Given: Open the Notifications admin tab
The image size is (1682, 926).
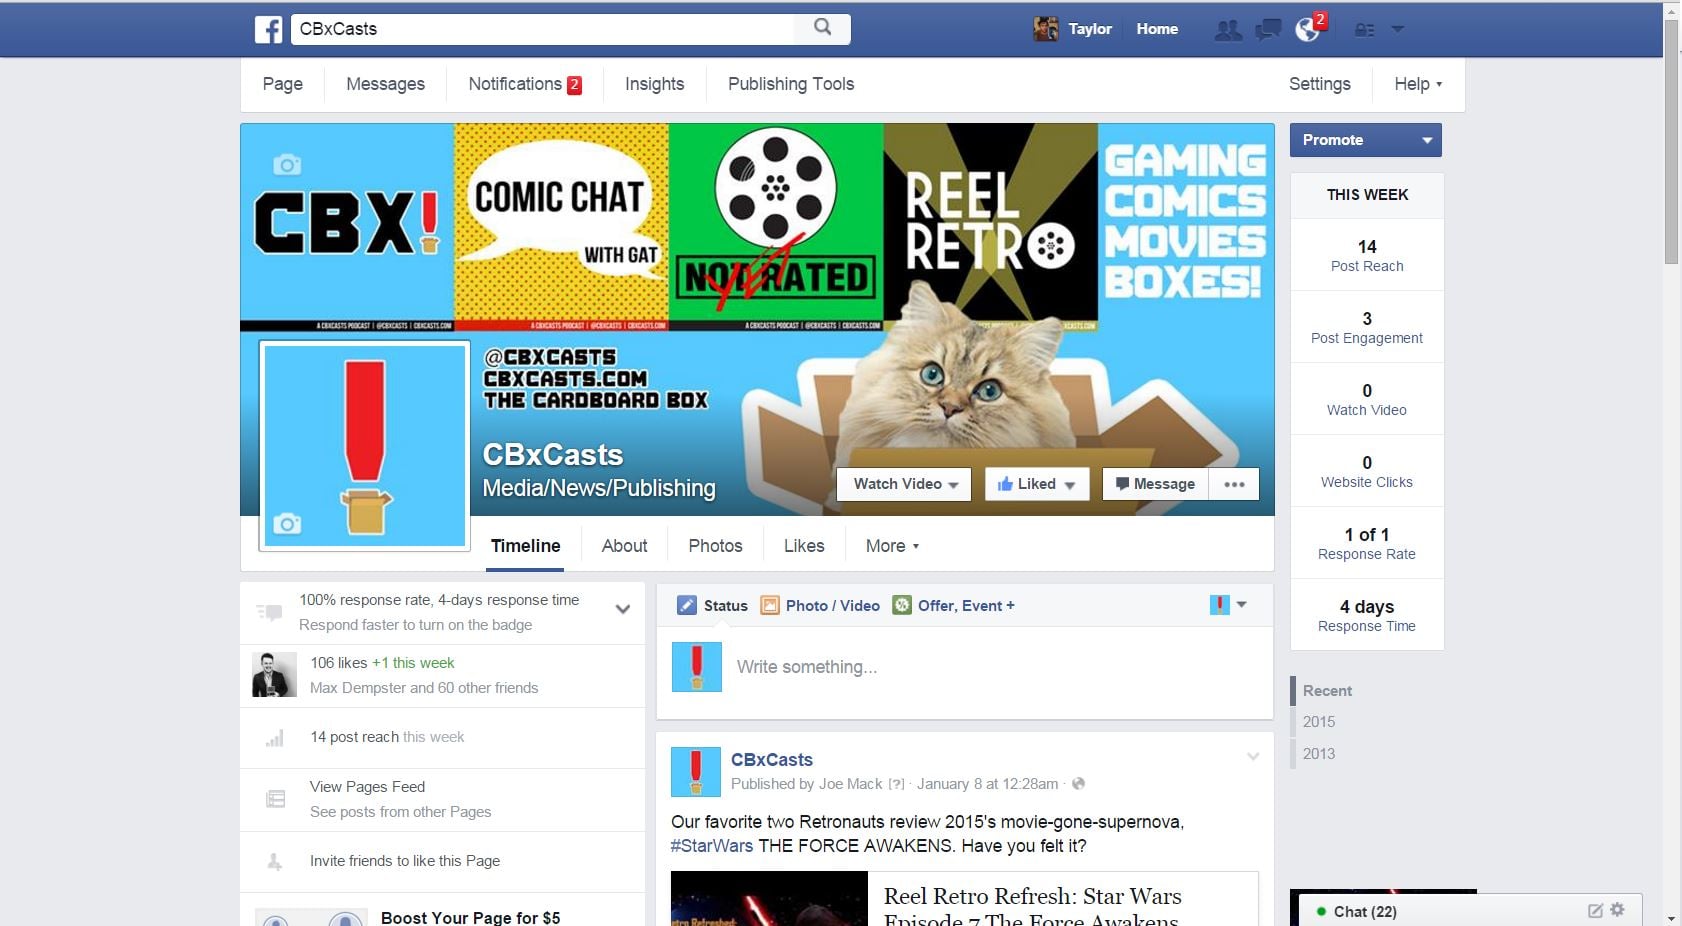Looking at the screenshot, I should [x=525, y=84].
